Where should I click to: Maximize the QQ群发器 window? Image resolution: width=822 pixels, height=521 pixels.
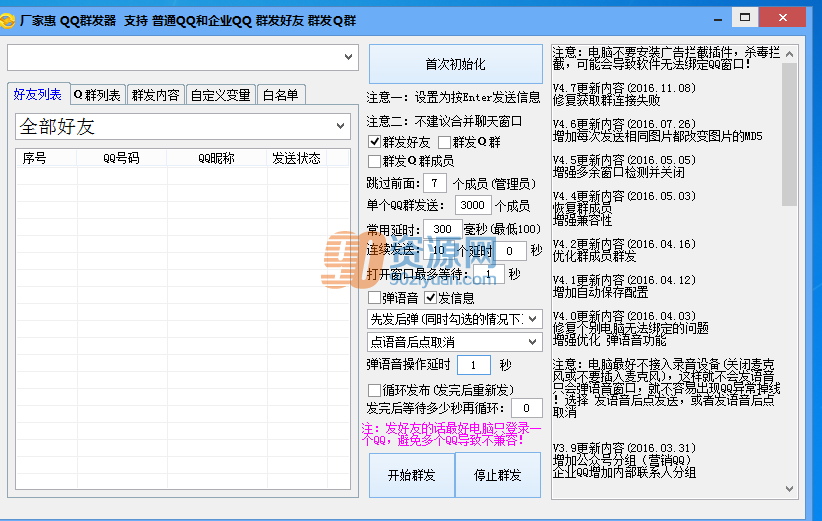pos(744,17)
